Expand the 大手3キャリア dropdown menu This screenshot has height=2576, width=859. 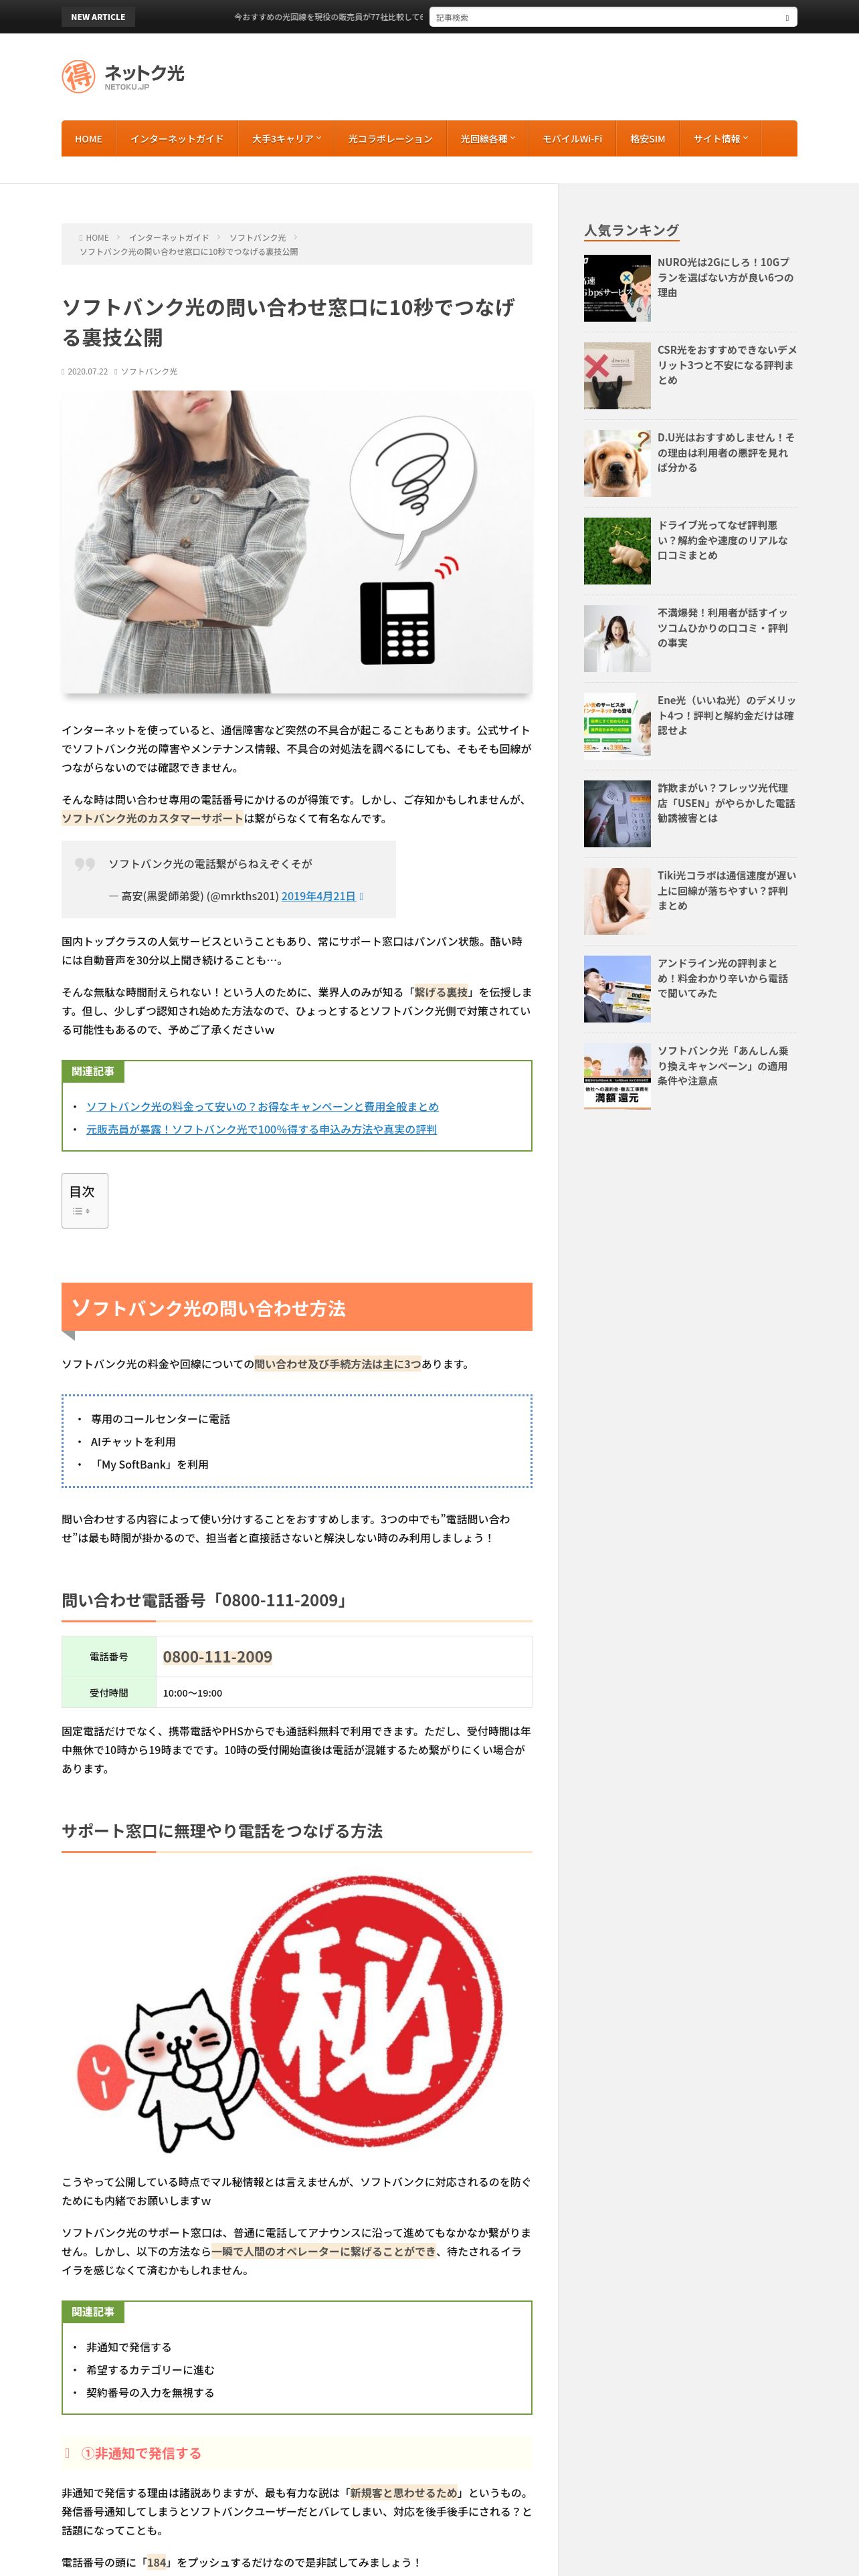coord(286,139)
